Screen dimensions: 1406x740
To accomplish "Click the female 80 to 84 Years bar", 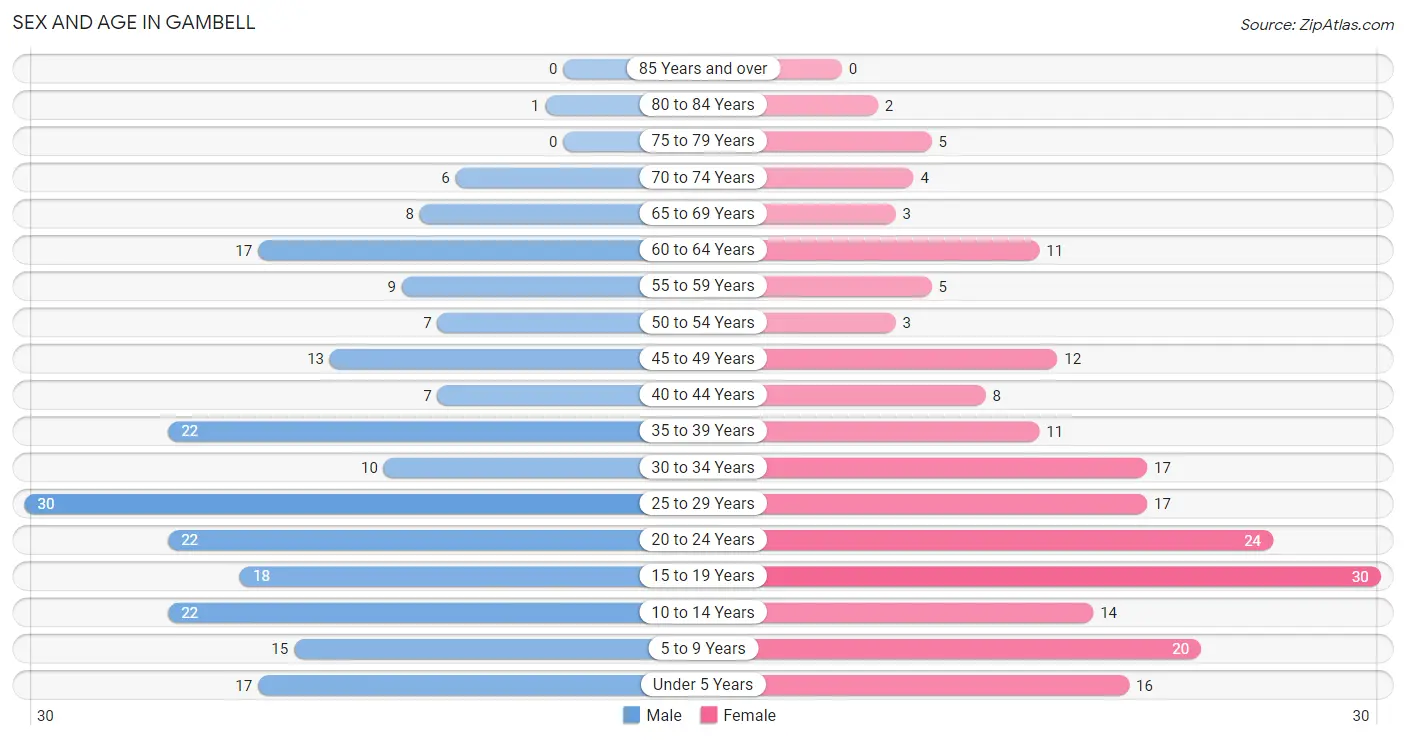I will [x=822, y=105].
